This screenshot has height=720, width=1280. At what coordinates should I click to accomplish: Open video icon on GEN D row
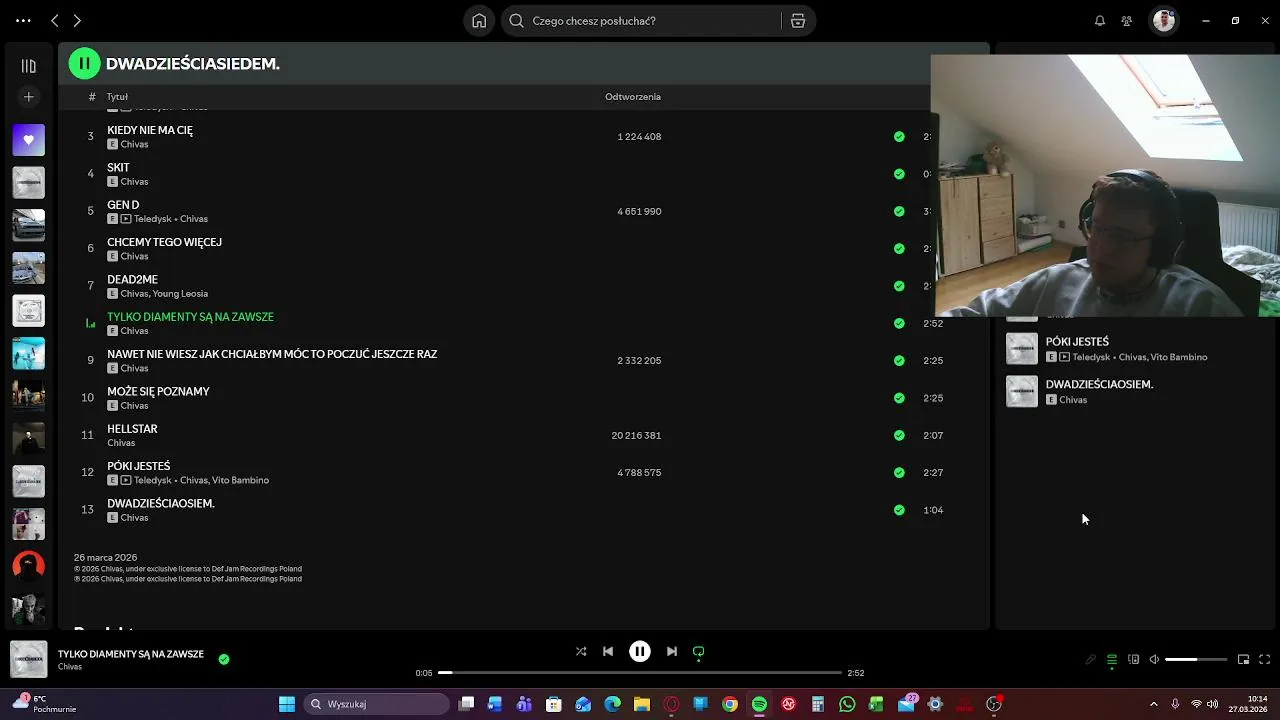[126, 219]
